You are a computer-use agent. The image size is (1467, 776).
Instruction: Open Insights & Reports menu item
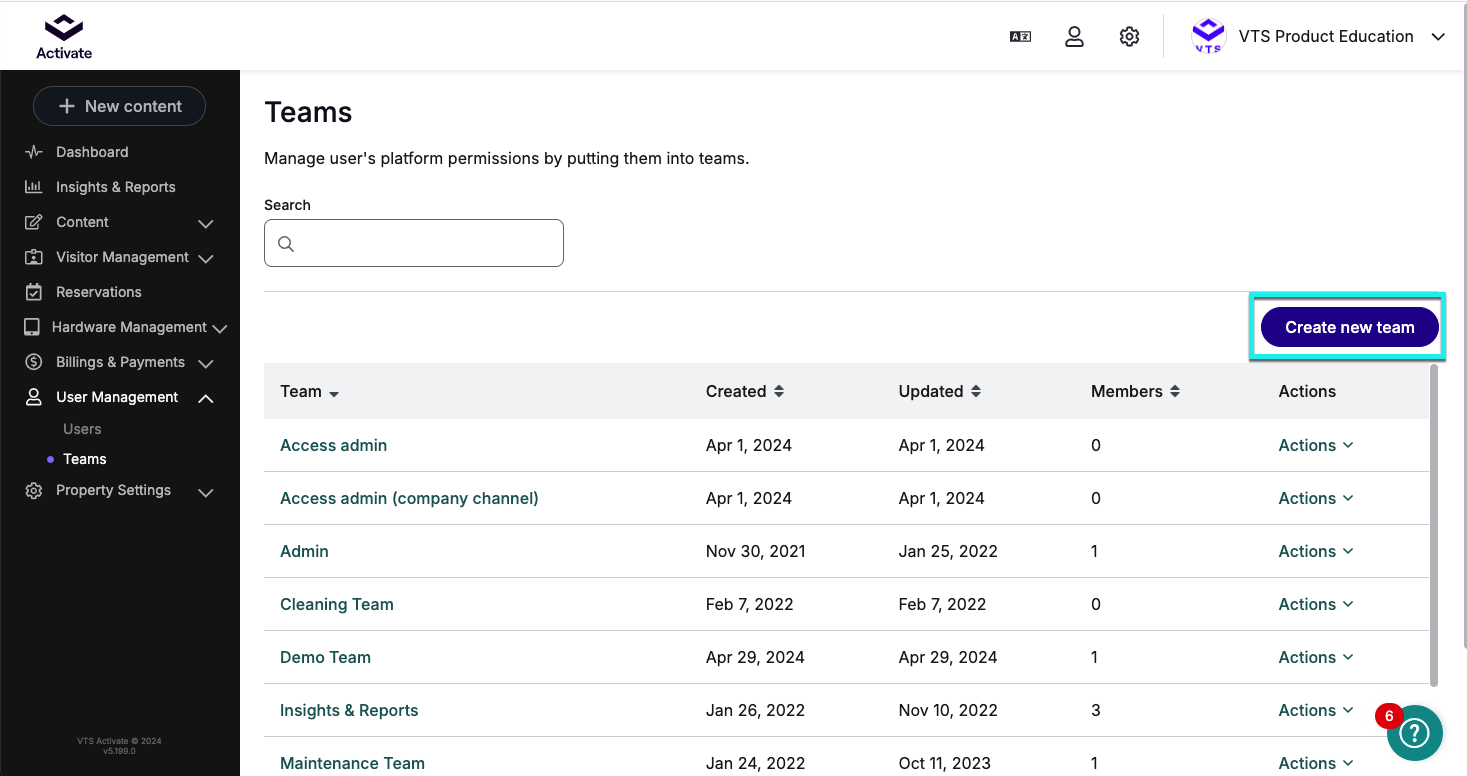coord(116,187)
